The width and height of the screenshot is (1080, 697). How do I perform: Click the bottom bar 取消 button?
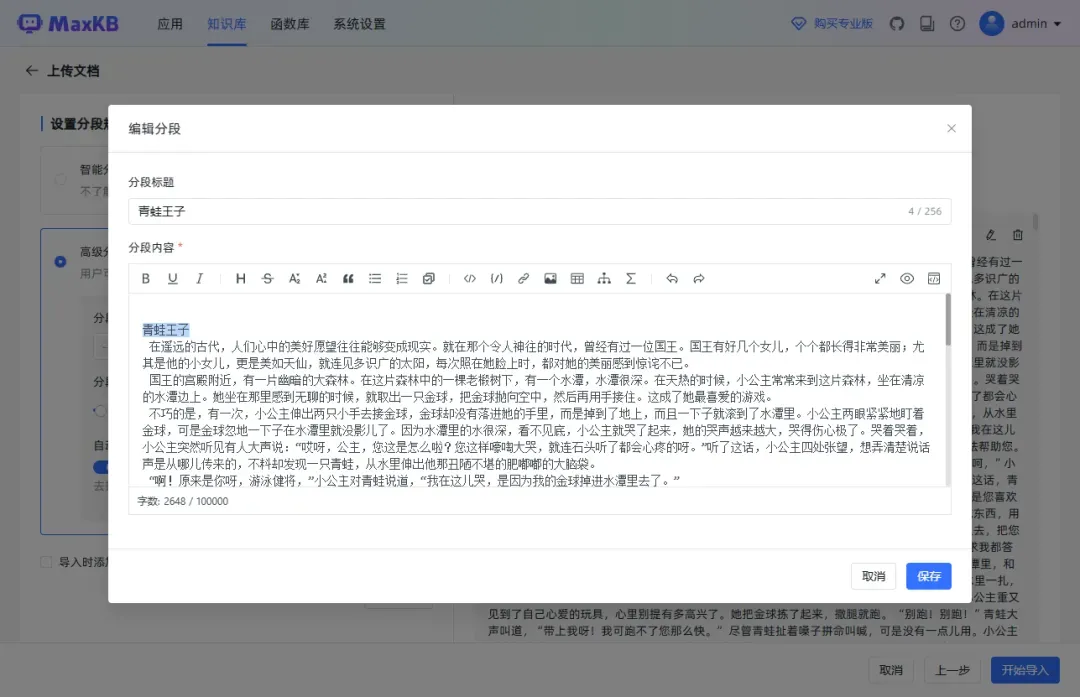(x=891, y=670)
